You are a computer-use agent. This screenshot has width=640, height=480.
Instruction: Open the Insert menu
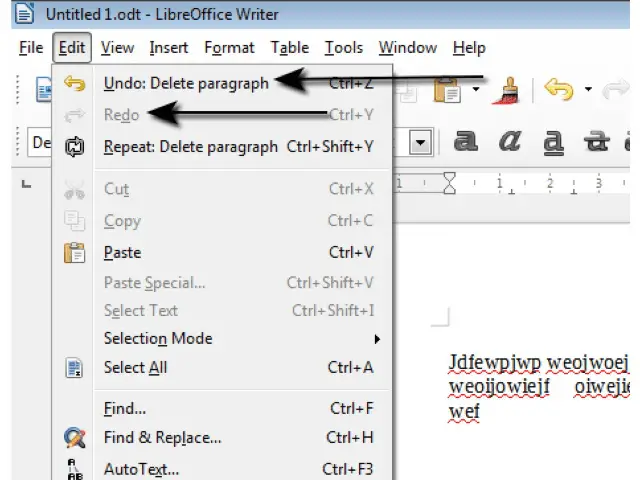click(x=169, y=48)
